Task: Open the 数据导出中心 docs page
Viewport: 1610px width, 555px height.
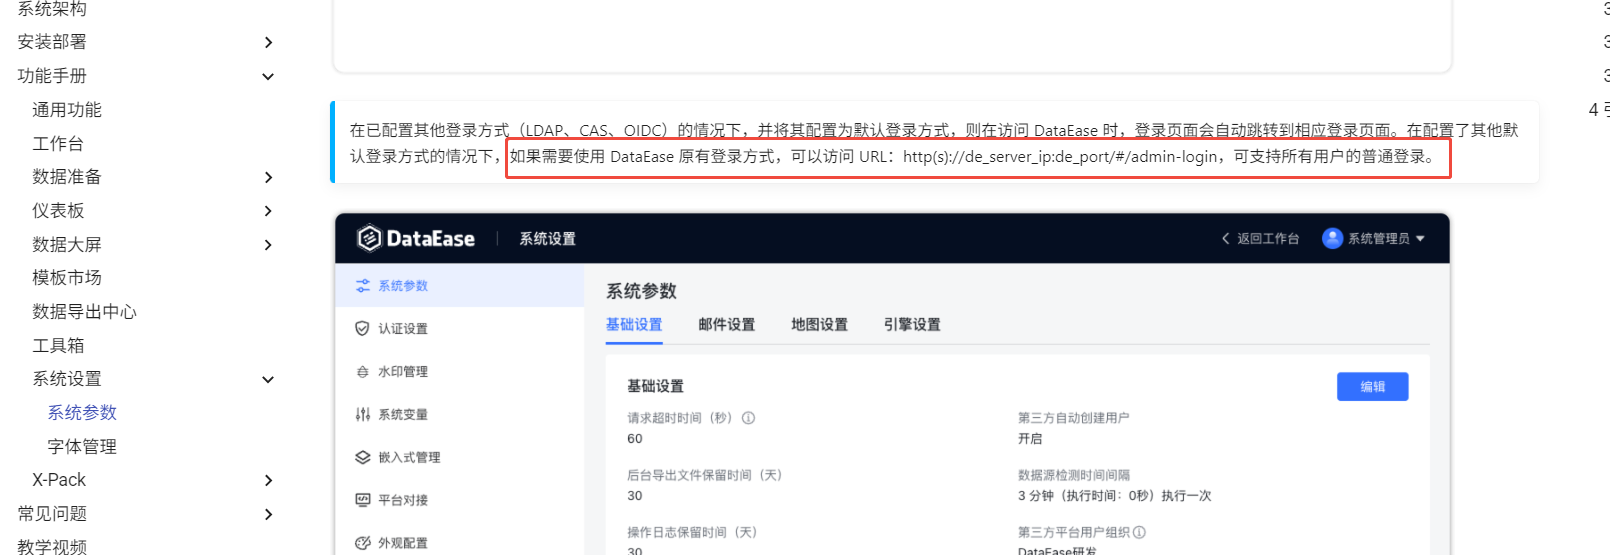Action: click(84, 312)
